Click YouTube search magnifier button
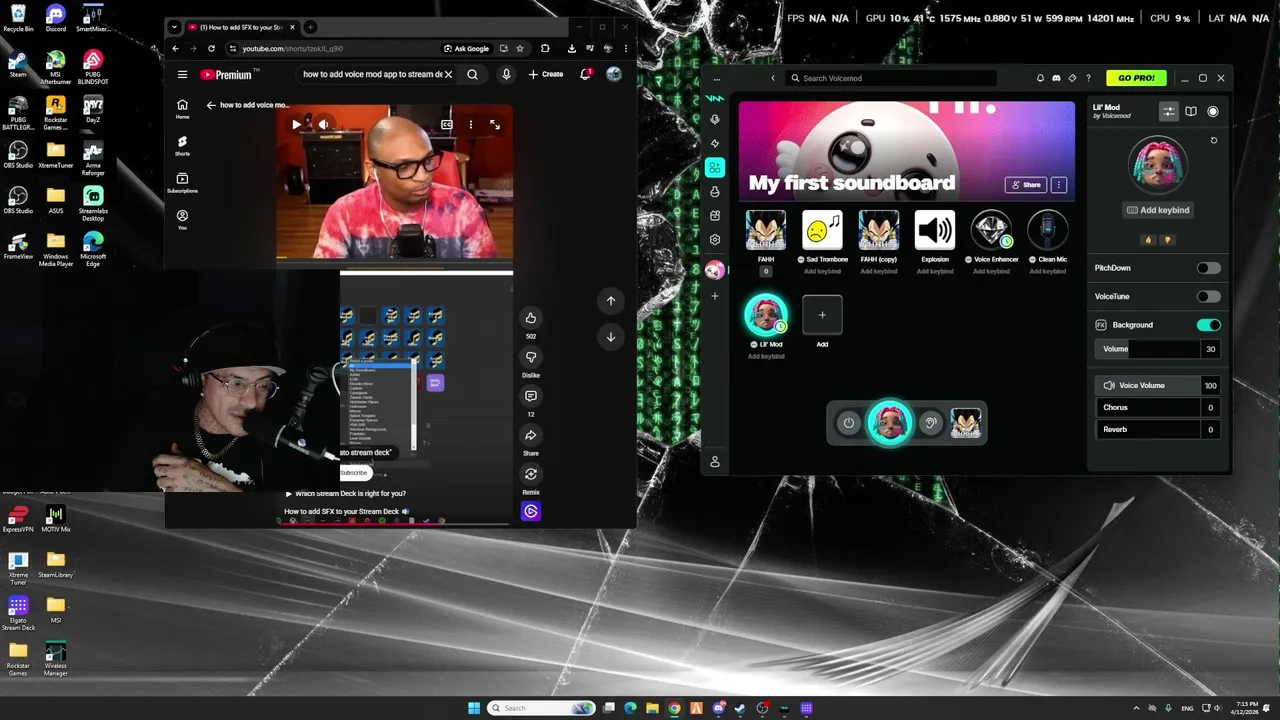 tap(472, 74)
